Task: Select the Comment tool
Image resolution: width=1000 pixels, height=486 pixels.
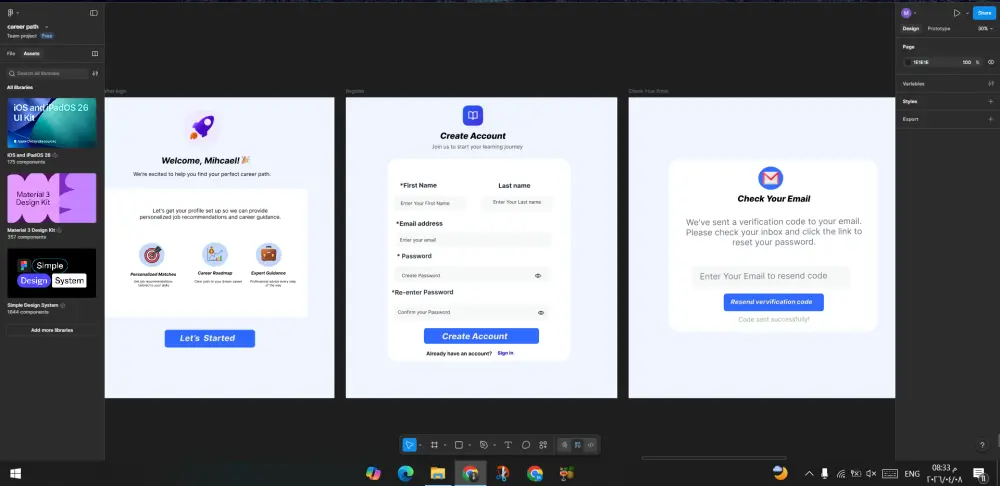Action: point(526,445)
